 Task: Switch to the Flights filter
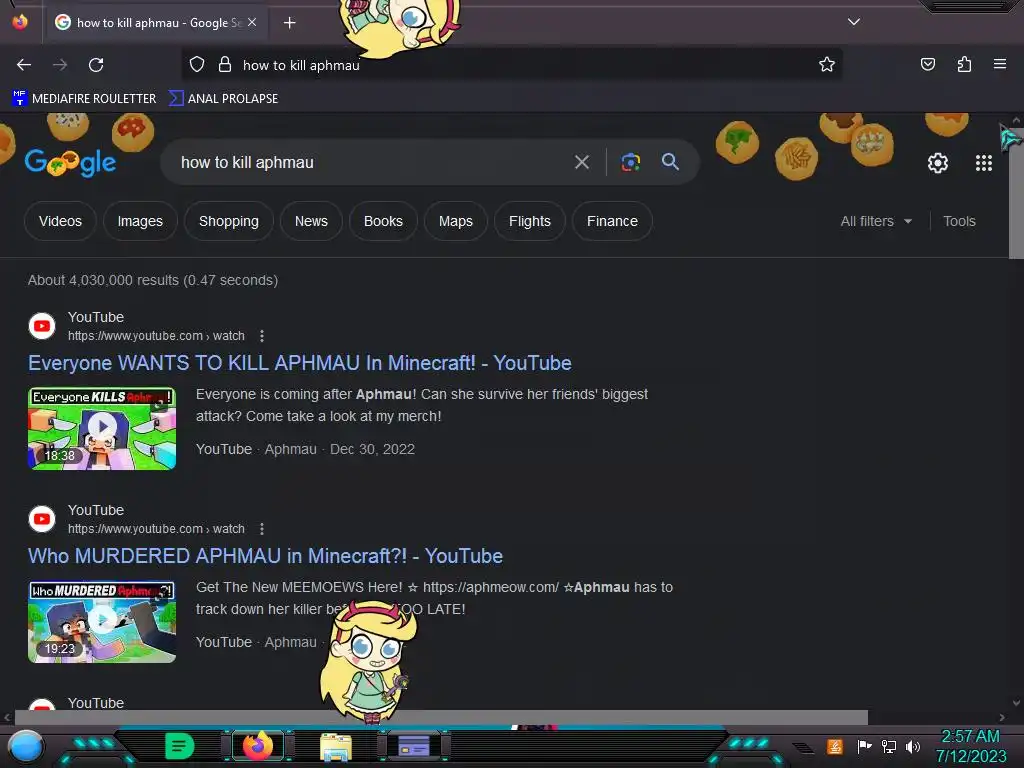tap(530, 221)
